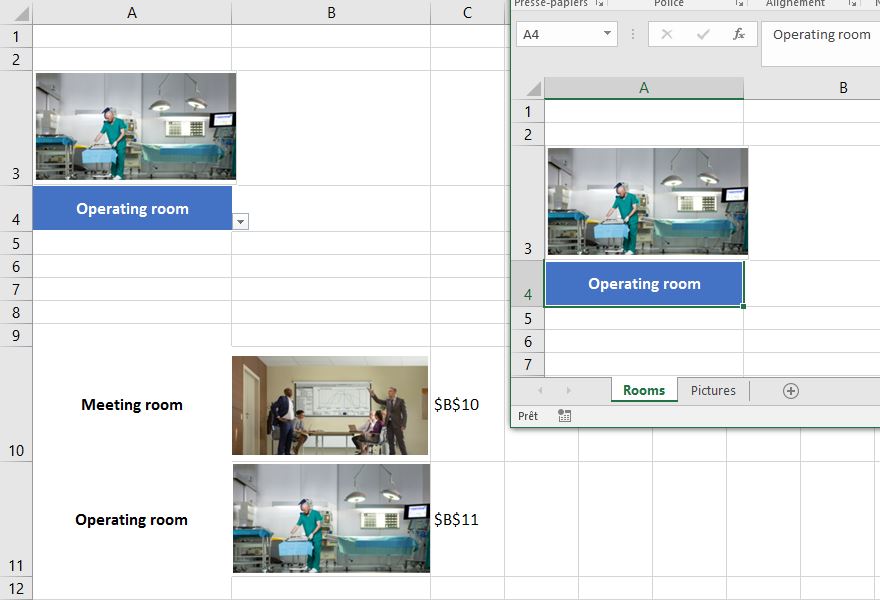Open the dropdown arrow beside cell A4
This screenshot has height=600, width=880.
[240, 222]
